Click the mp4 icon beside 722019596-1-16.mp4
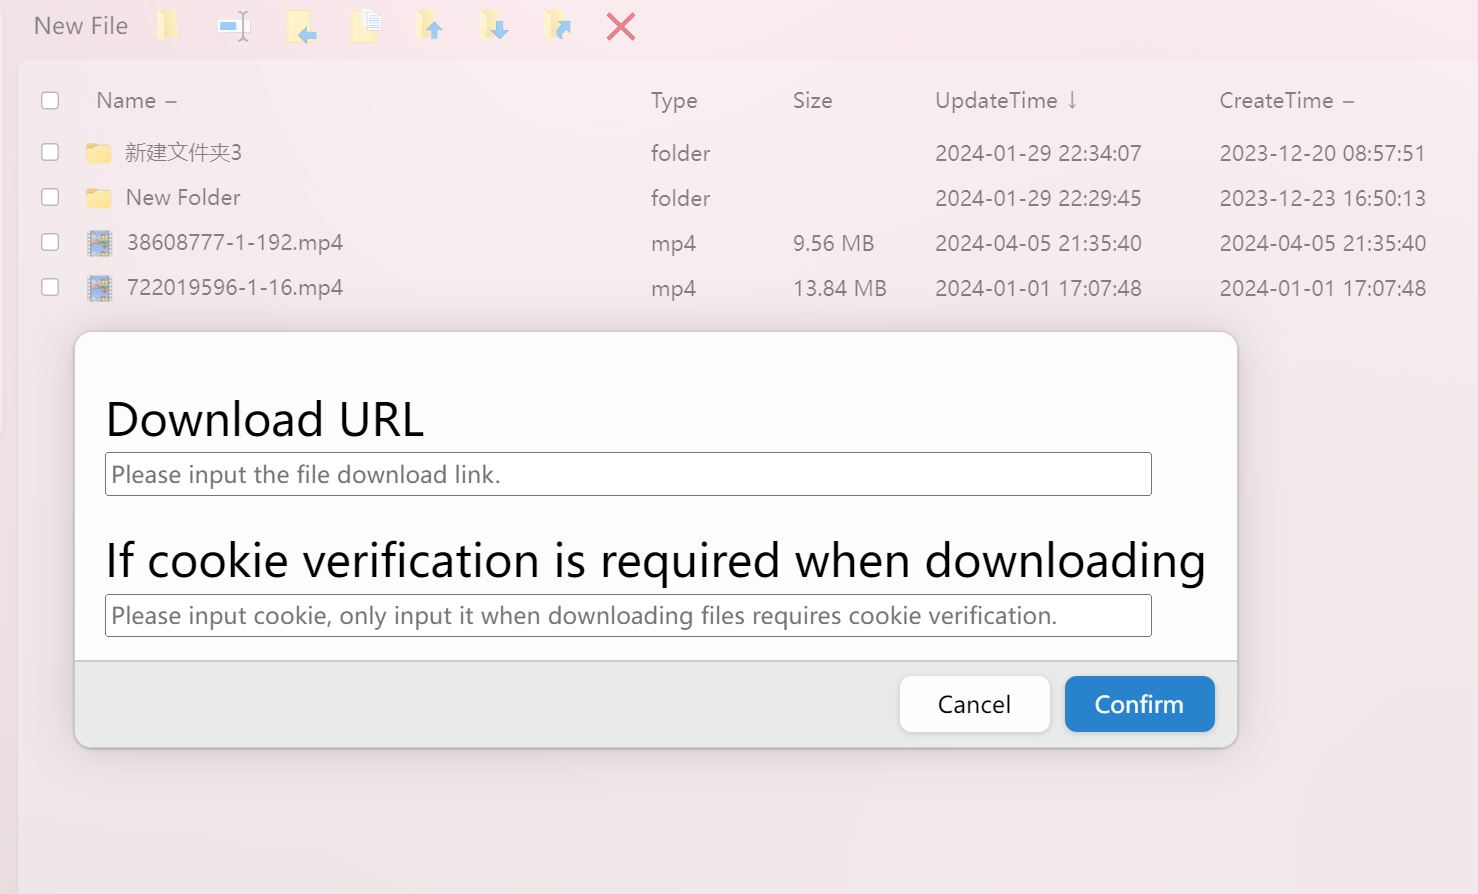Image resolution: width=1478 pixels, height=894 pixels. (99, 288)
